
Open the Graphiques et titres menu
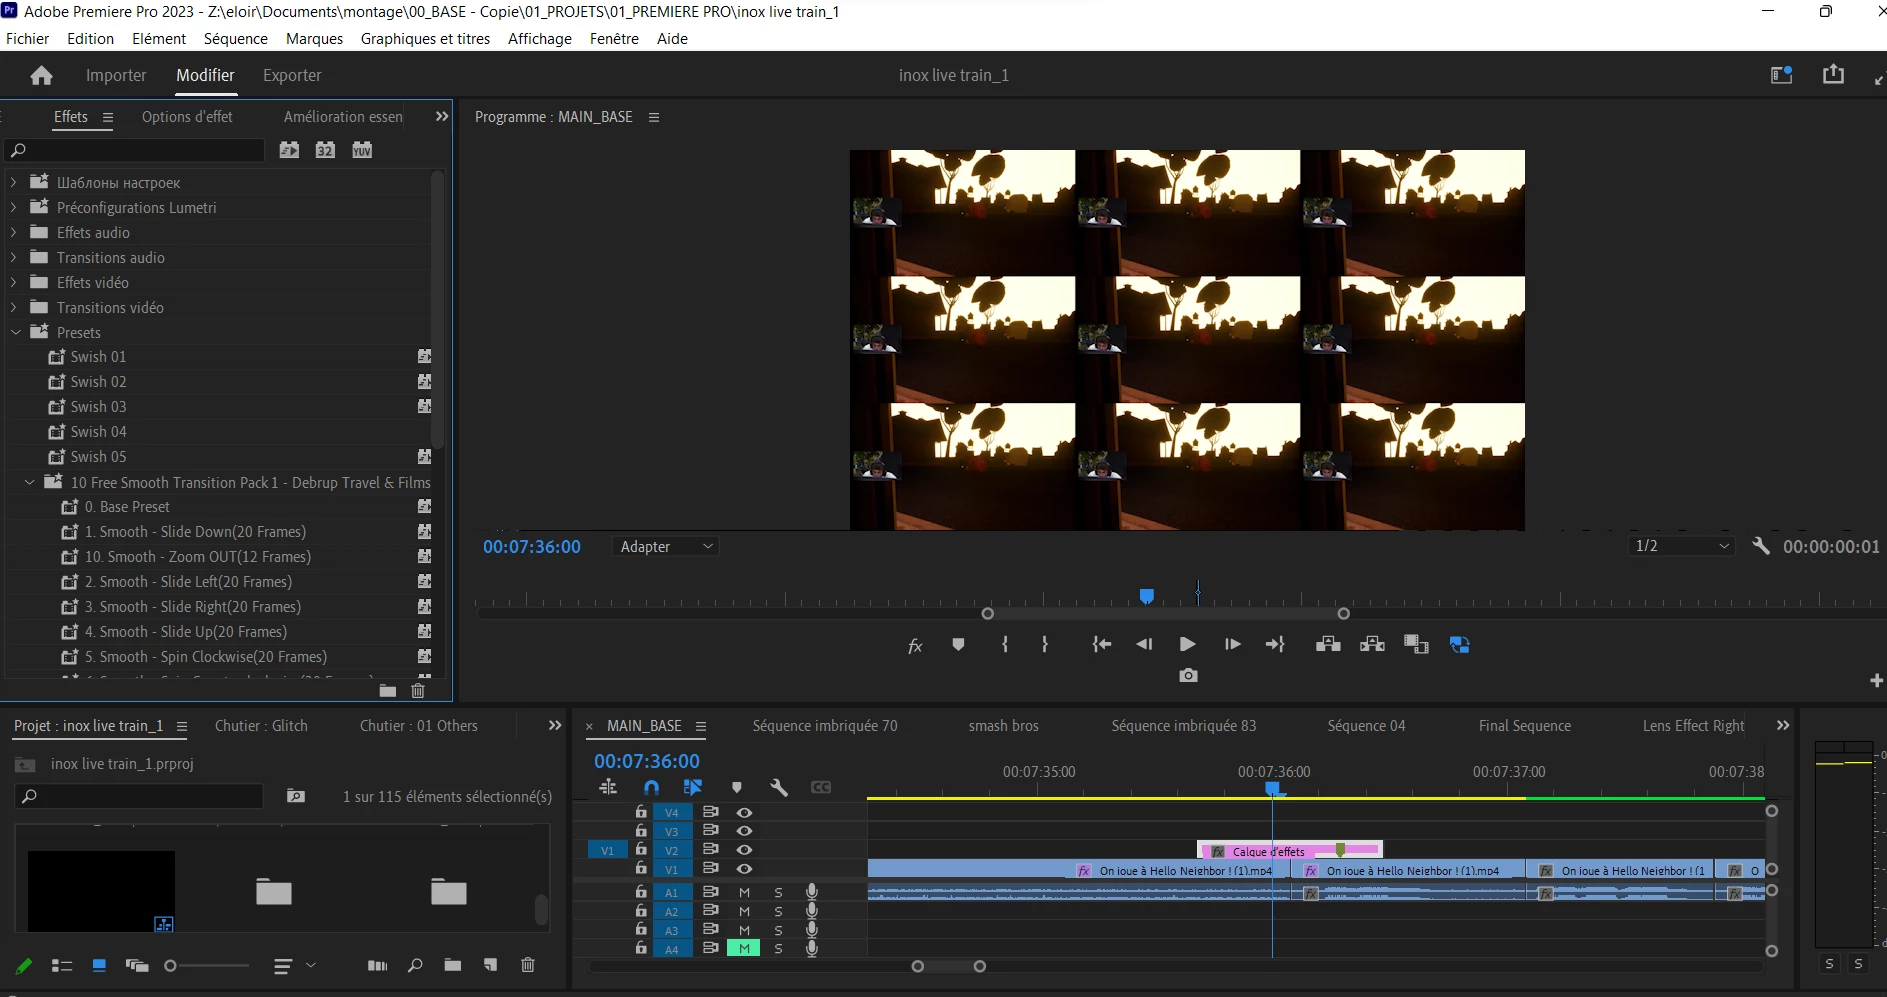(x=425, y=38)
